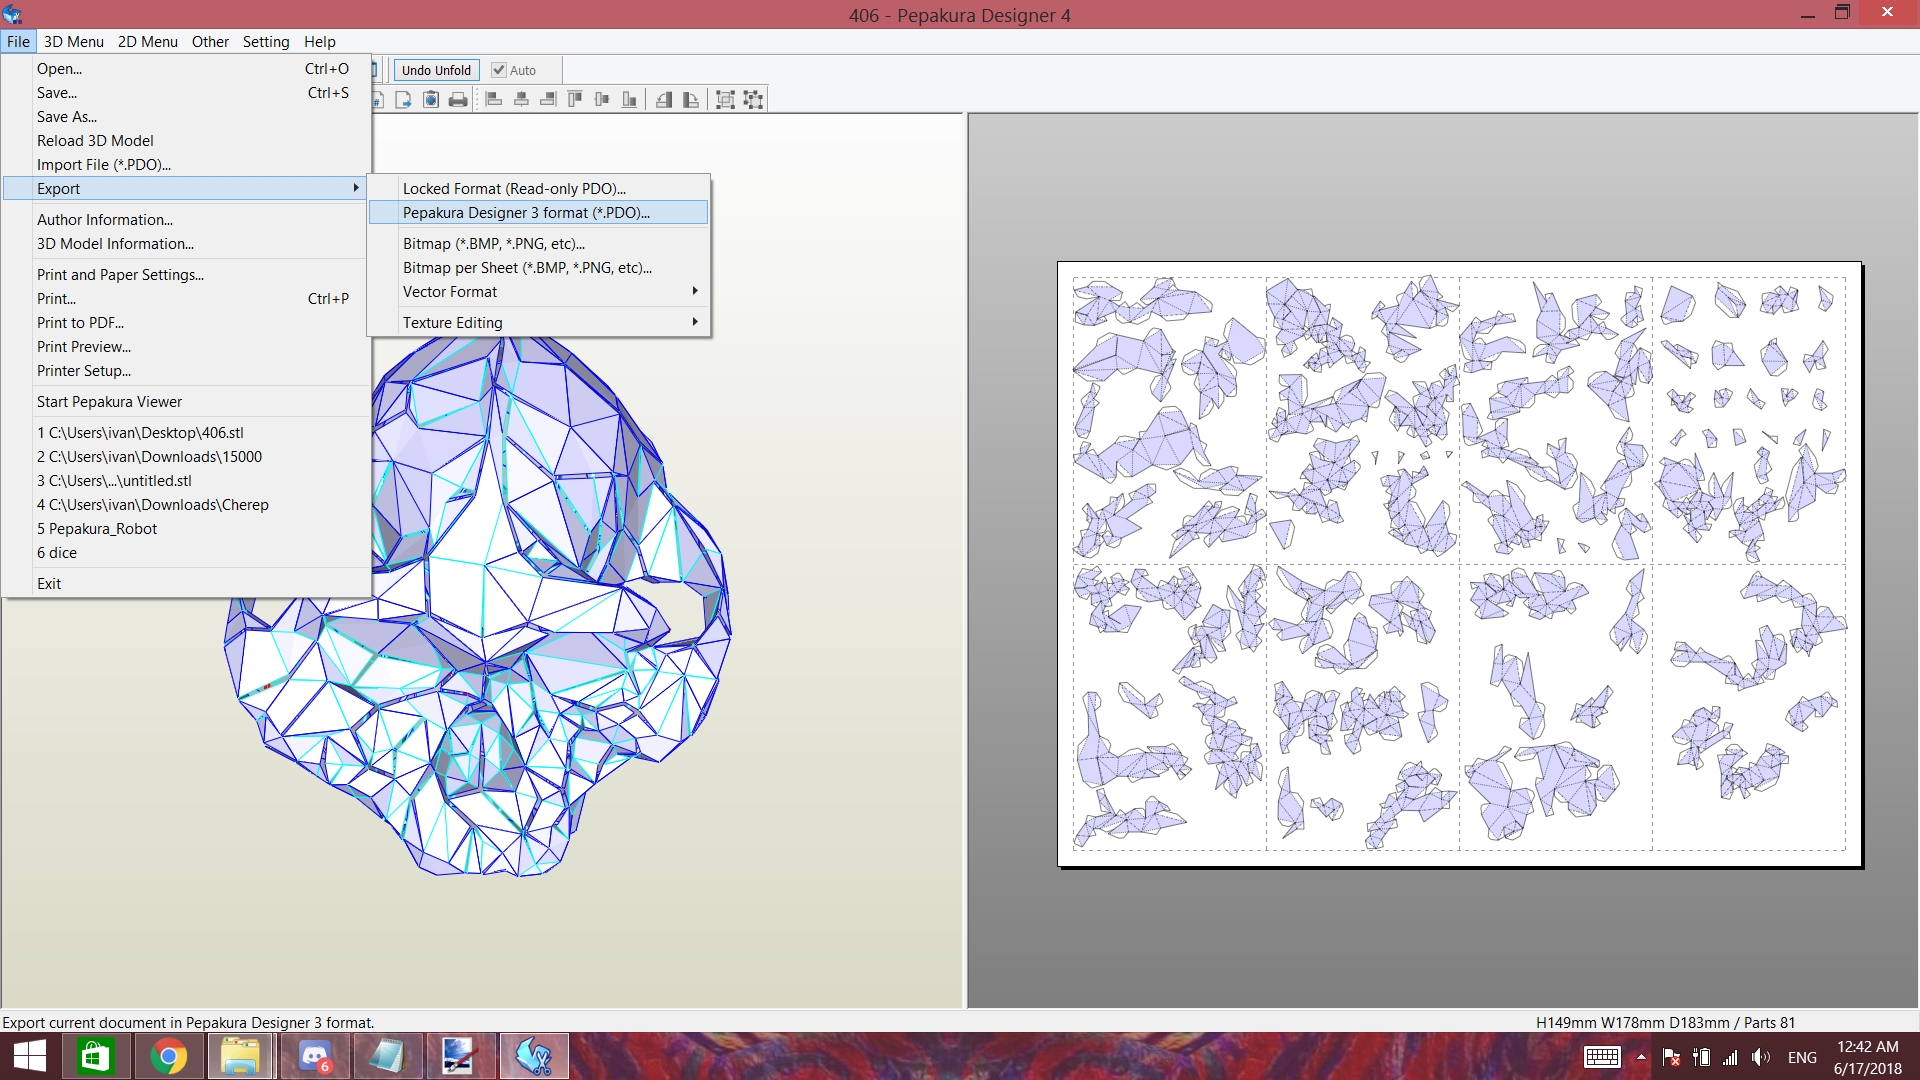The height and width of the screenshot is (1080, 1920).
Task: Open the 2D Menu
Action: (x=147, y=41)
